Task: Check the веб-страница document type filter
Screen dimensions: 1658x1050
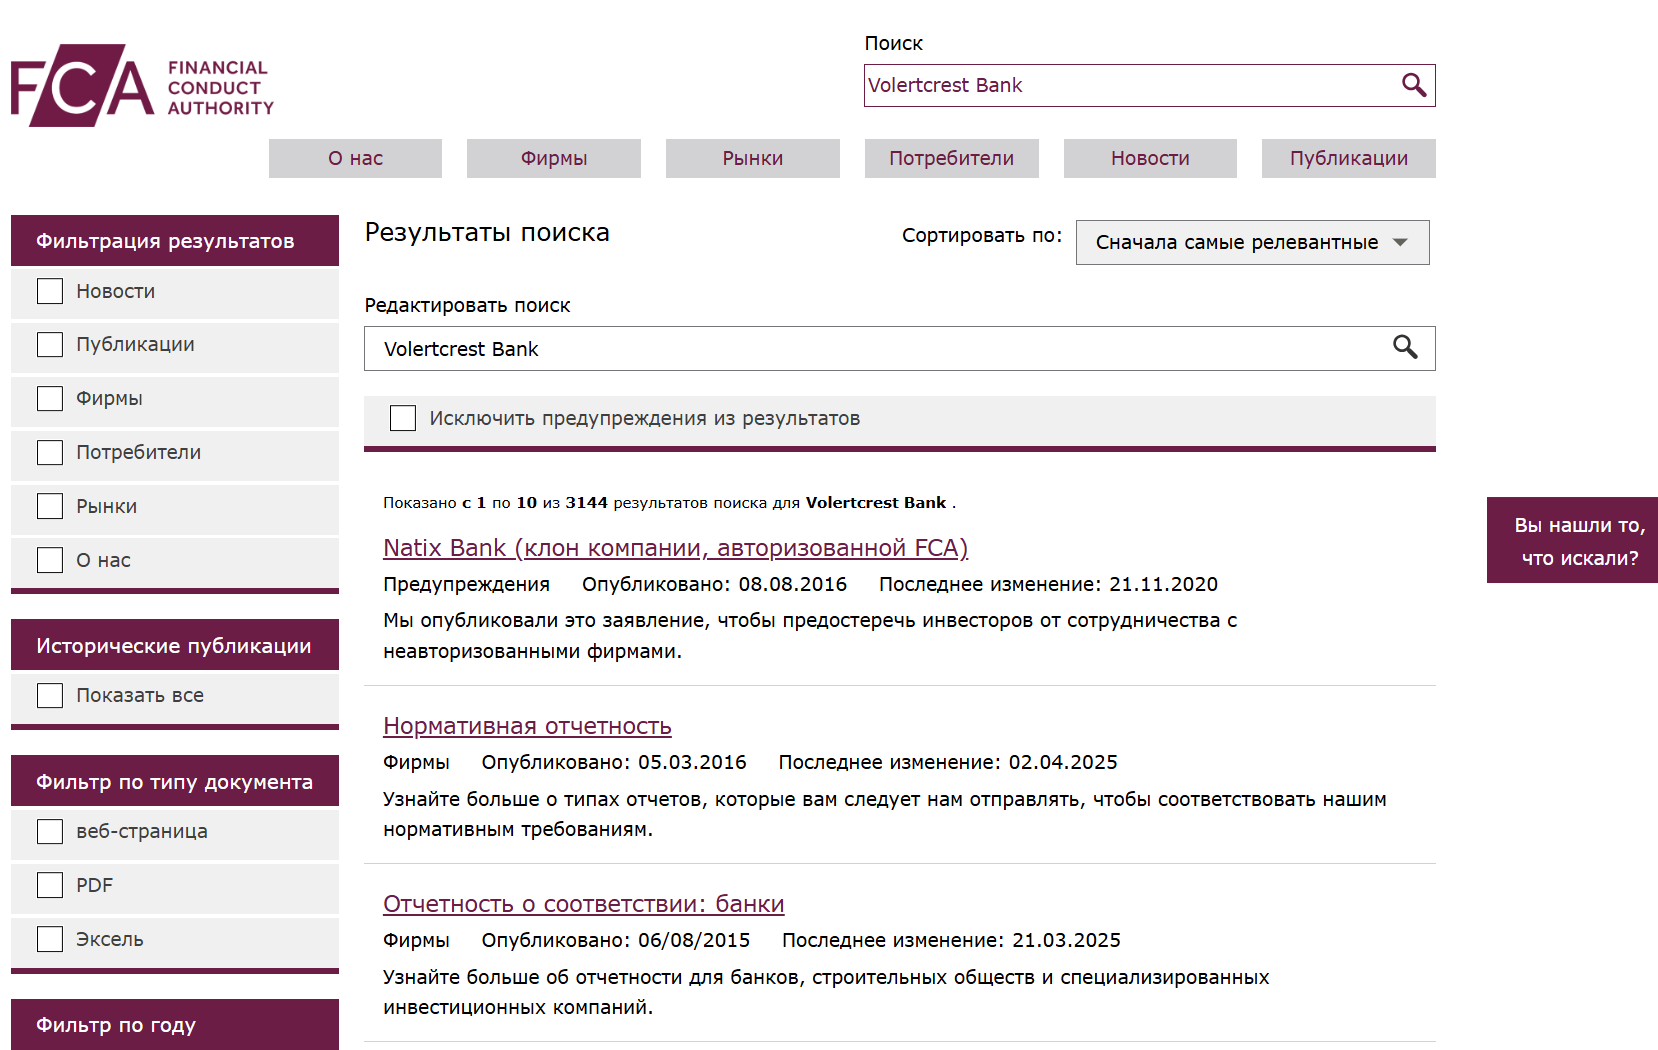Action: (x=49, y=830)
